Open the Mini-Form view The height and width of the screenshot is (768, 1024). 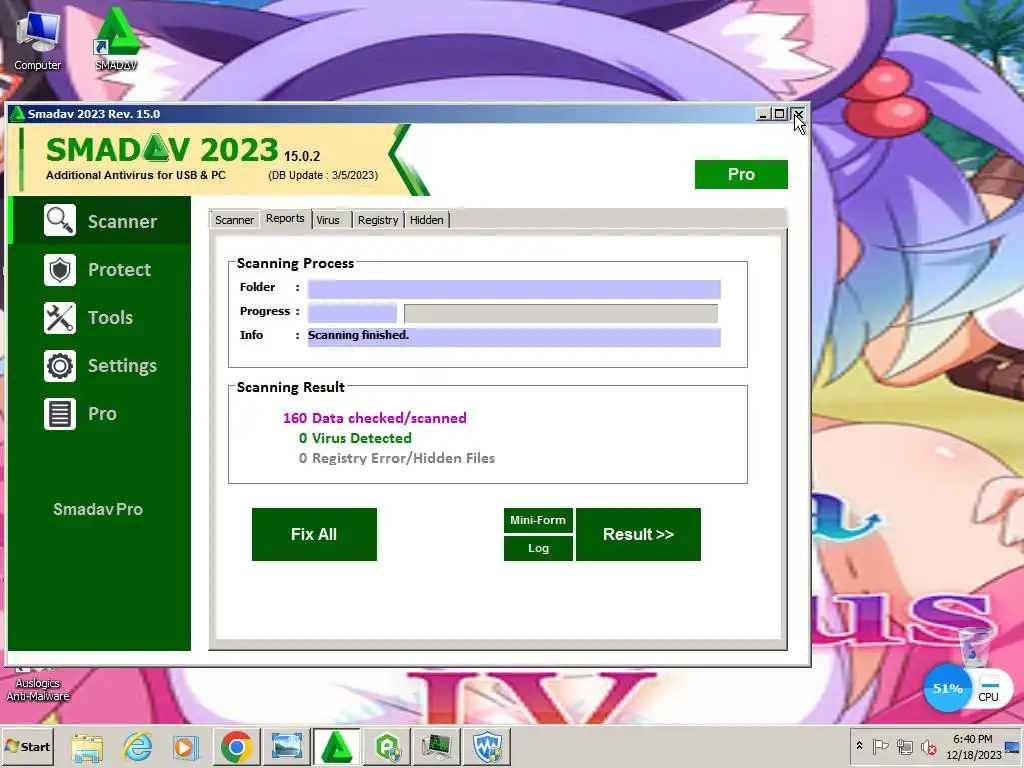[538, 520]
